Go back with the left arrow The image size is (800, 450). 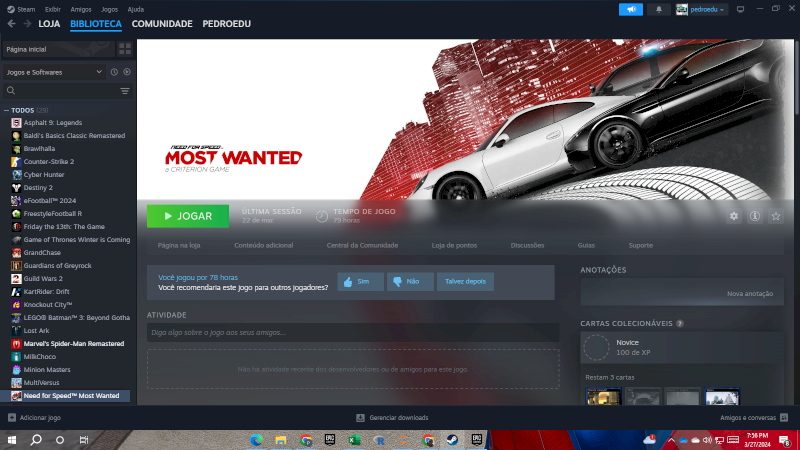point(12,23)
